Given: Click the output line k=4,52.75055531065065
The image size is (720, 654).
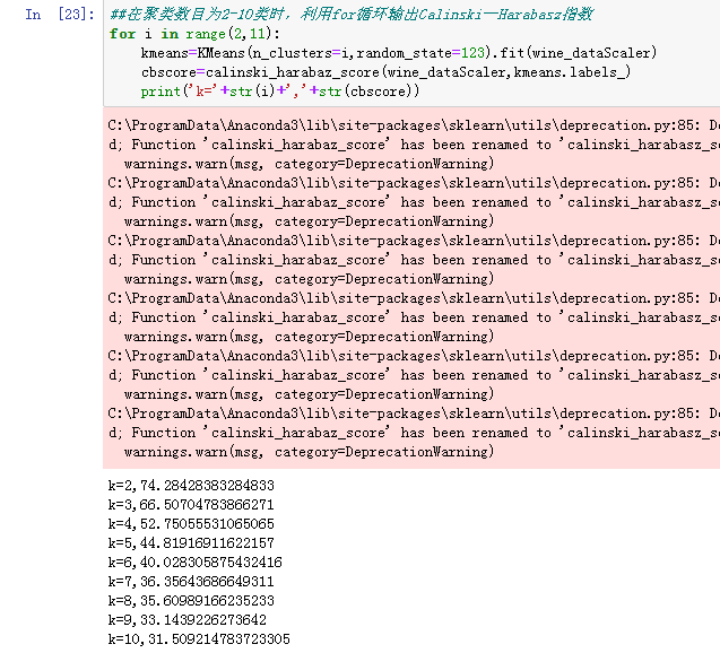Looking at the screenshot, I should click(x=191, y=524).
